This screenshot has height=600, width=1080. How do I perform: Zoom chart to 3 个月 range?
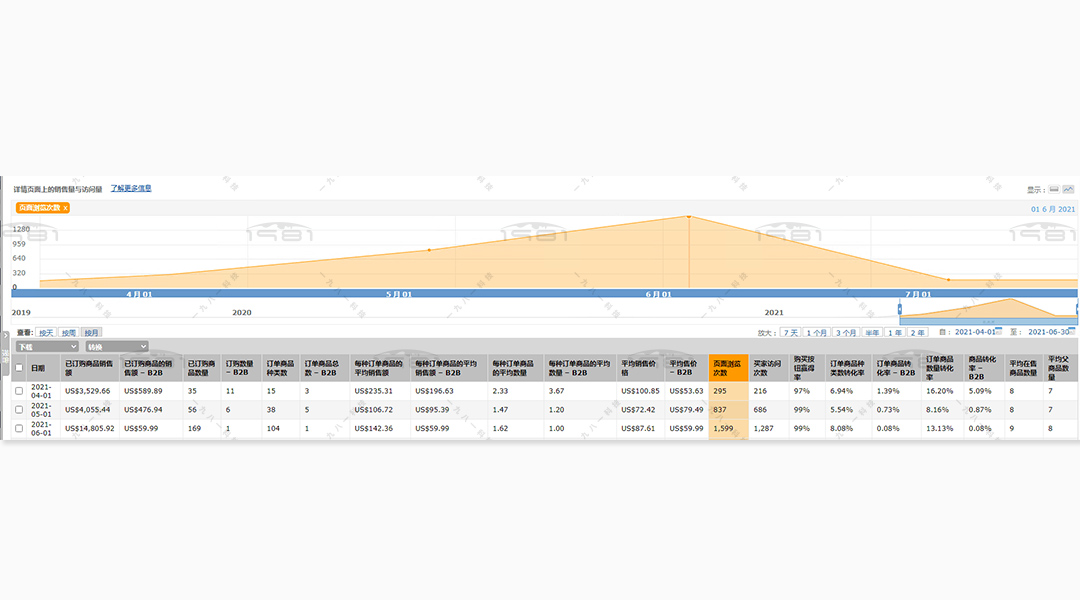[x=846, y=332]
